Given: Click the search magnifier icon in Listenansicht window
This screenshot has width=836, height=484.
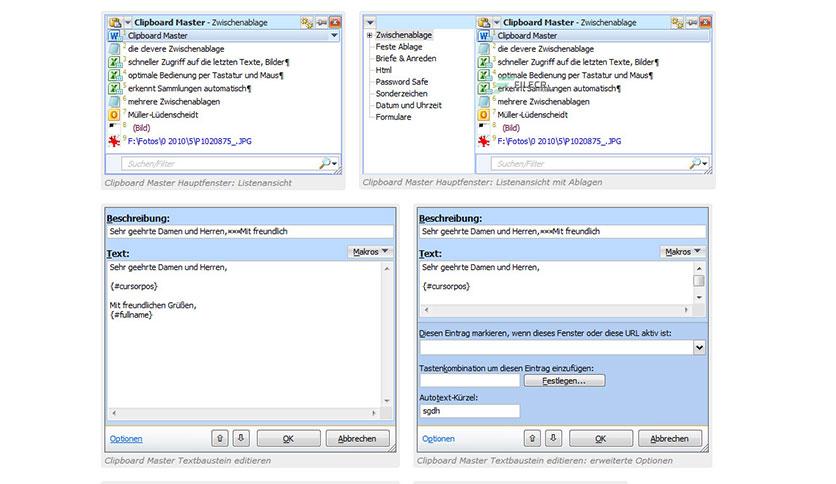Looking at the screenshot, I should click(x=325, y=164).
